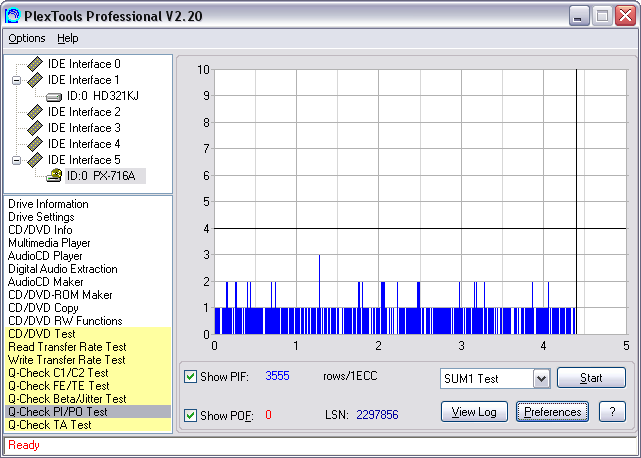
Task: Select Q-Check C1/C2 Test
Action: pyautogui.click(x=88, y=373)
